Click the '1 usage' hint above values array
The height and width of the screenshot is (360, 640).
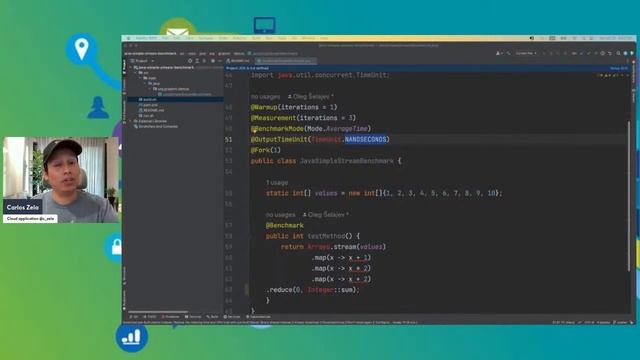pyautogui.click(x=277, y=182)
